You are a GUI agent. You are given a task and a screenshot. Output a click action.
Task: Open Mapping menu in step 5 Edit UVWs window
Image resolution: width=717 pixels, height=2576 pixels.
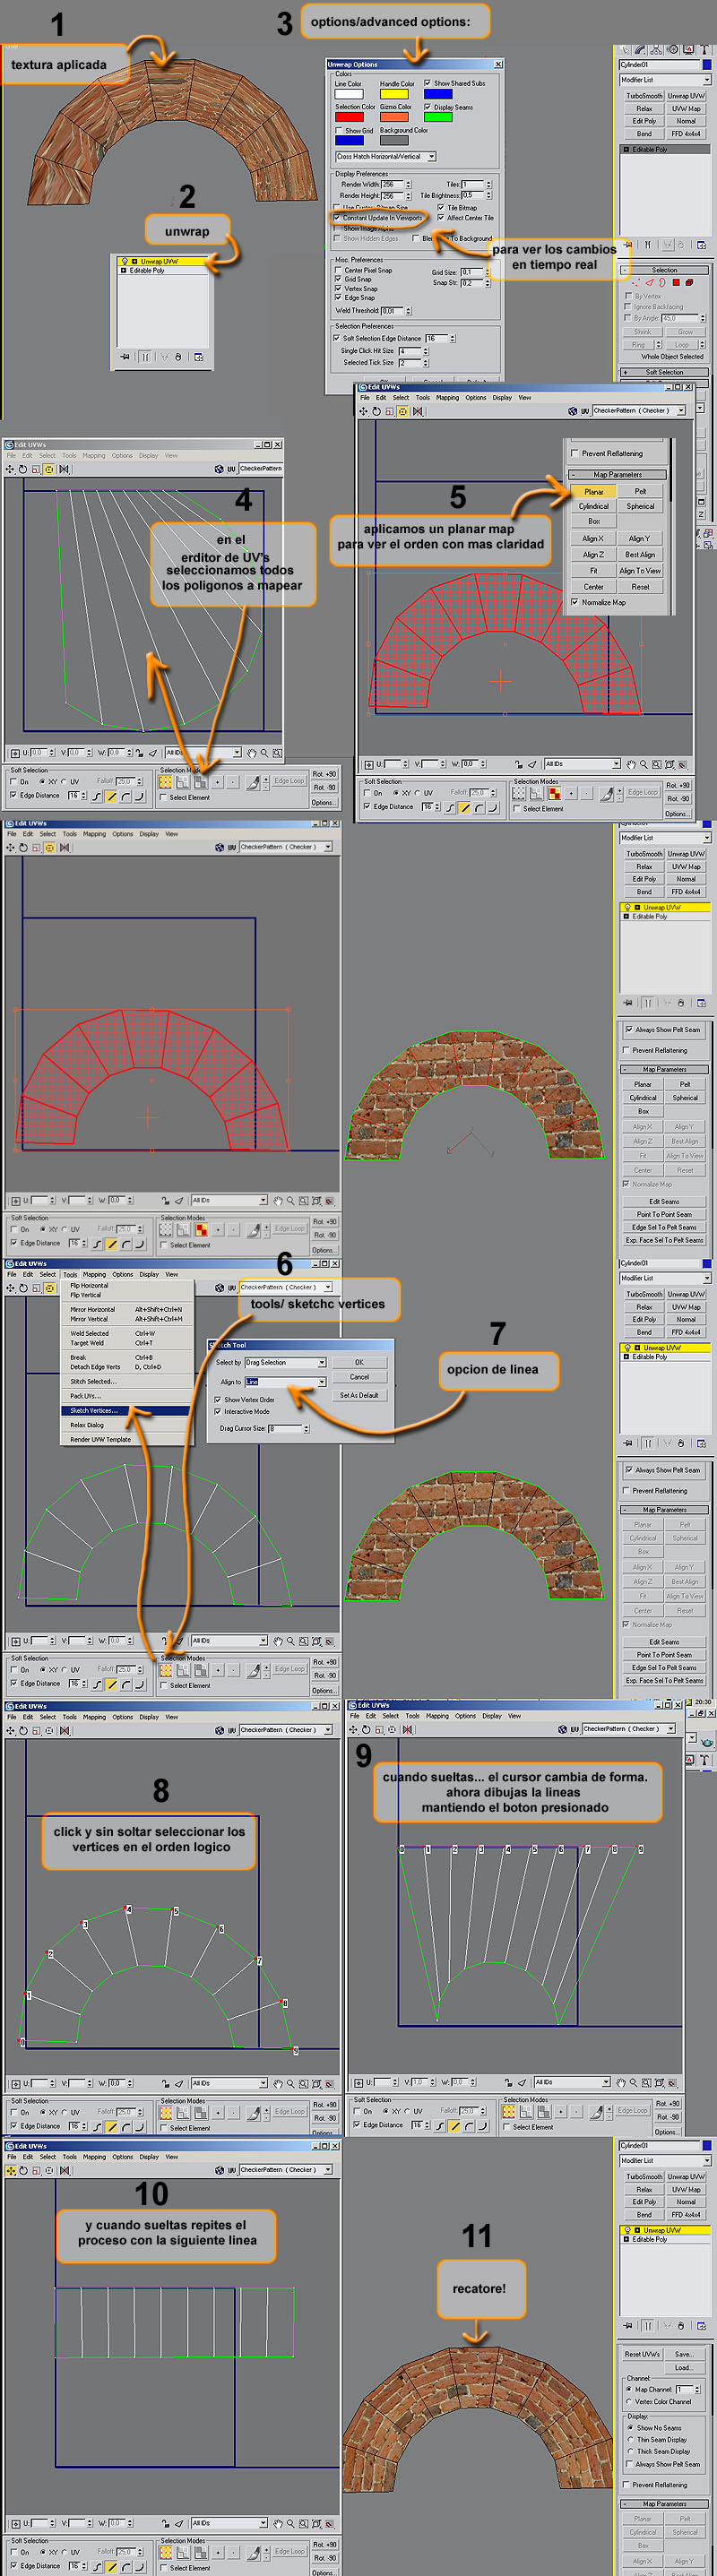pyautogui.click(x=448, y=398)
